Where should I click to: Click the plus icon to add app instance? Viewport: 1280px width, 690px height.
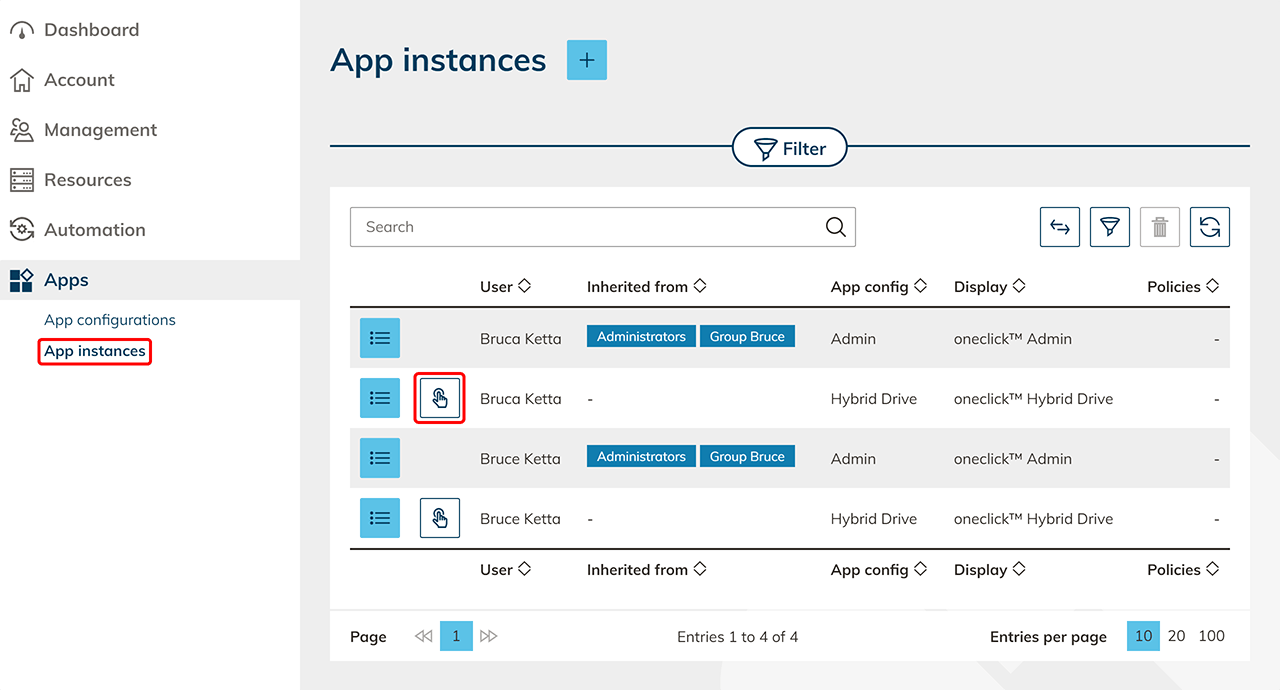tap(587, 60)
